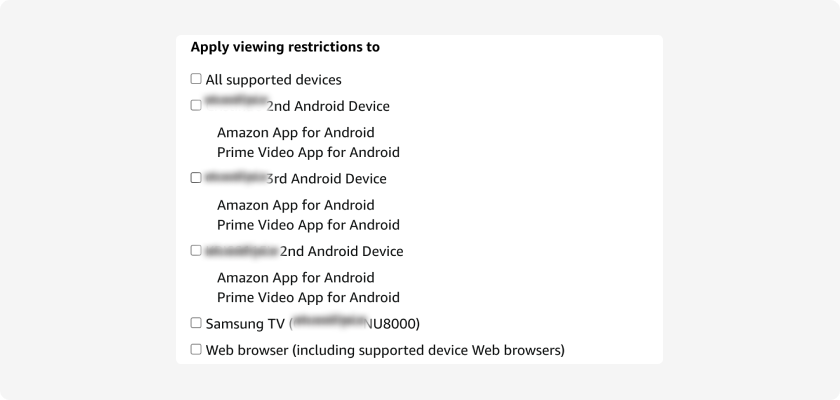This screenshot has height=400, width=840.
Task: Tick the 2nd Android Device checkbox directly above Samsung TV
Action: click(x=196, y=251)
